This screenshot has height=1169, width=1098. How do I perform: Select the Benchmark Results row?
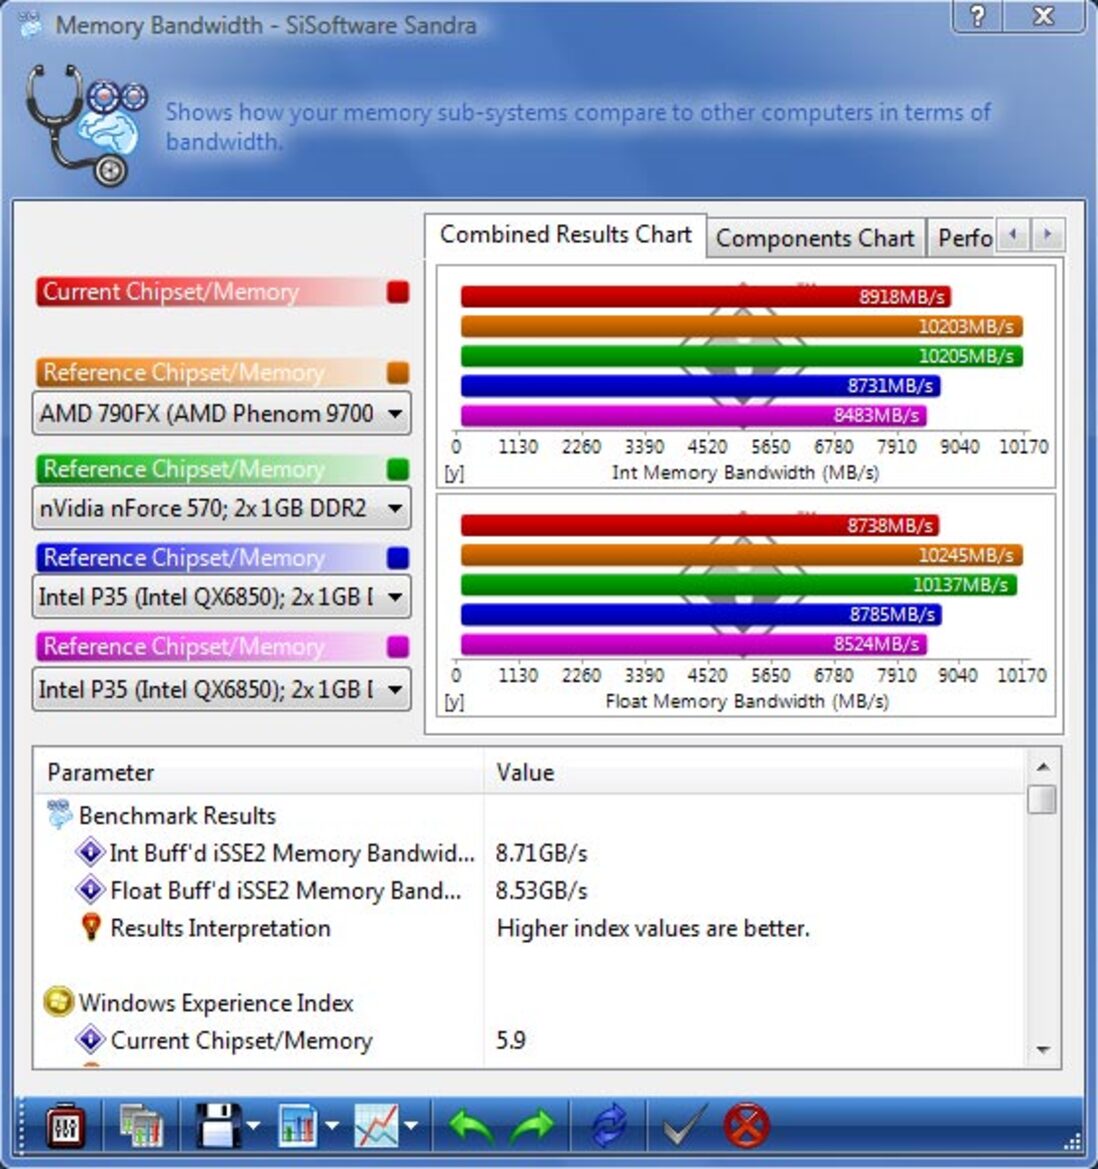coord(529,815)
